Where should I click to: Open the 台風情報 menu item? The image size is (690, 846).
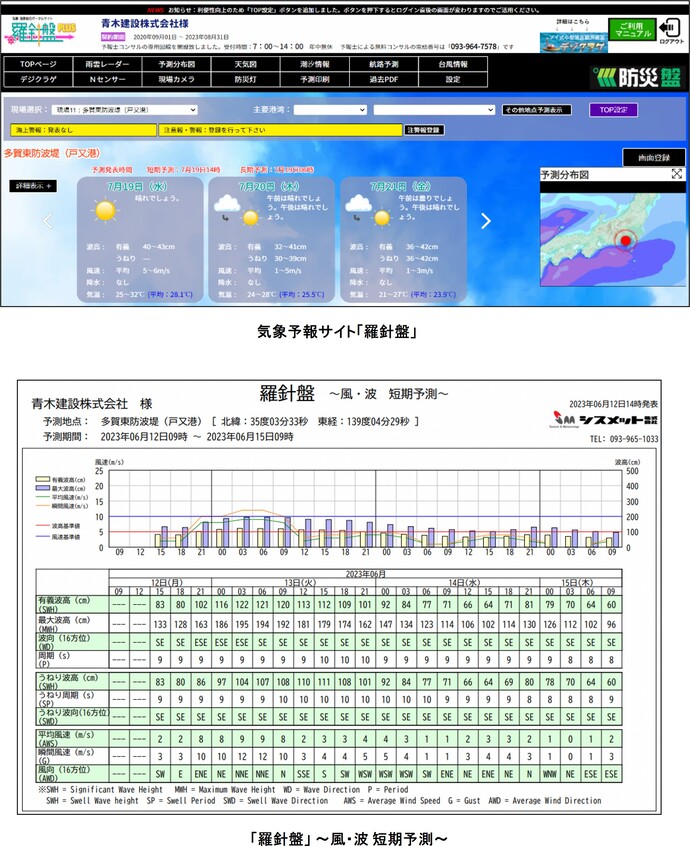click(x=453, y=64)
